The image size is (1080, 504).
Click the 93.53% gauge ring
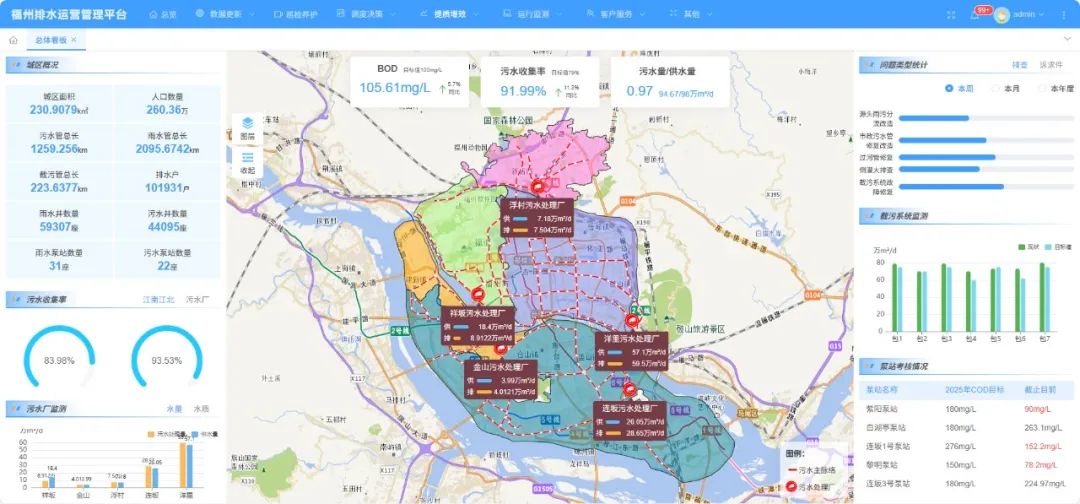[167, 358]
